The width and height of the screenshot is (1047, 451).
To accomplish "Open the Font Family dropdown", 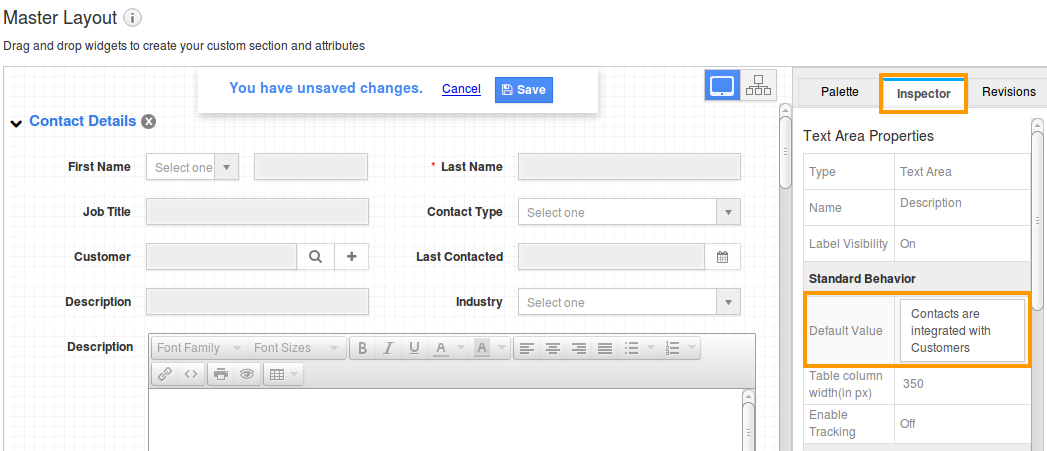I will 199,348.
